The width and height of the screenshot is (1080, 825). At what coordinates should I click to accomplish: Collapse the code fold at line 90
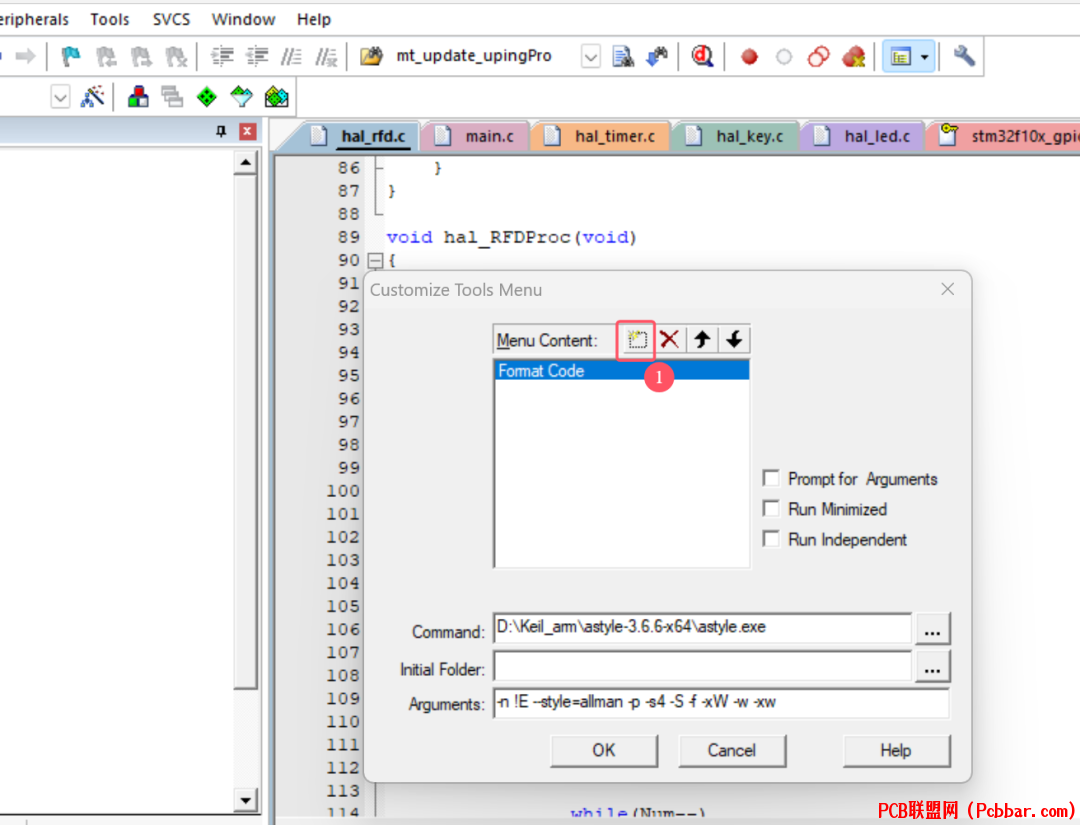[x=375, y=261]
